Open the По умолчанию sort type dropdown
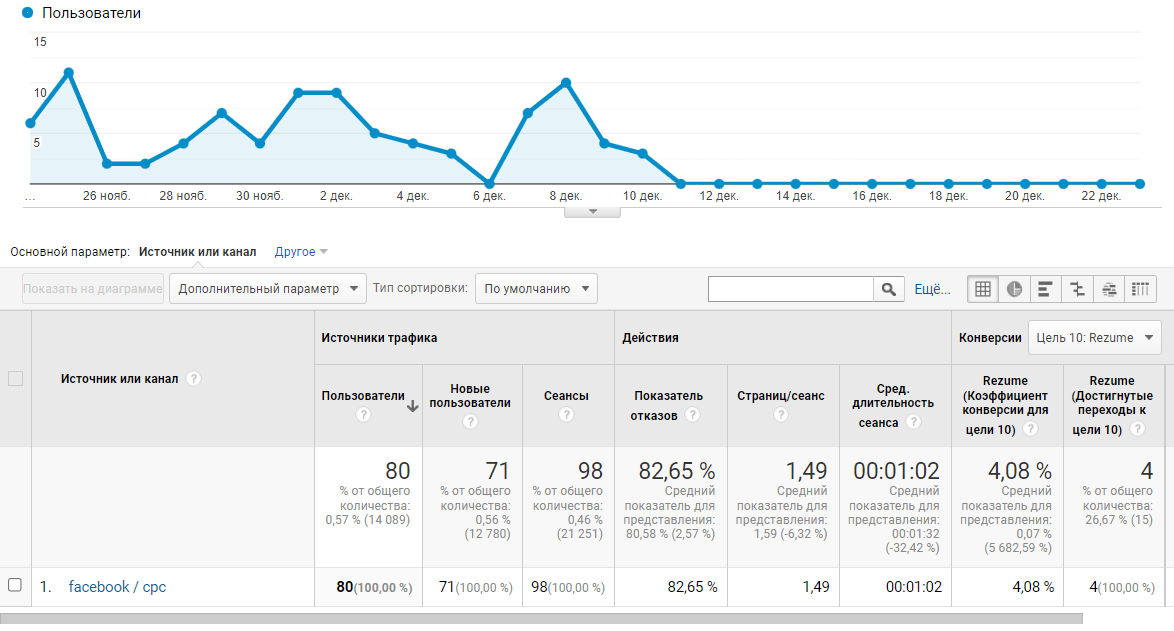The height and width of the screenshot is (631, 1174). 535,289
